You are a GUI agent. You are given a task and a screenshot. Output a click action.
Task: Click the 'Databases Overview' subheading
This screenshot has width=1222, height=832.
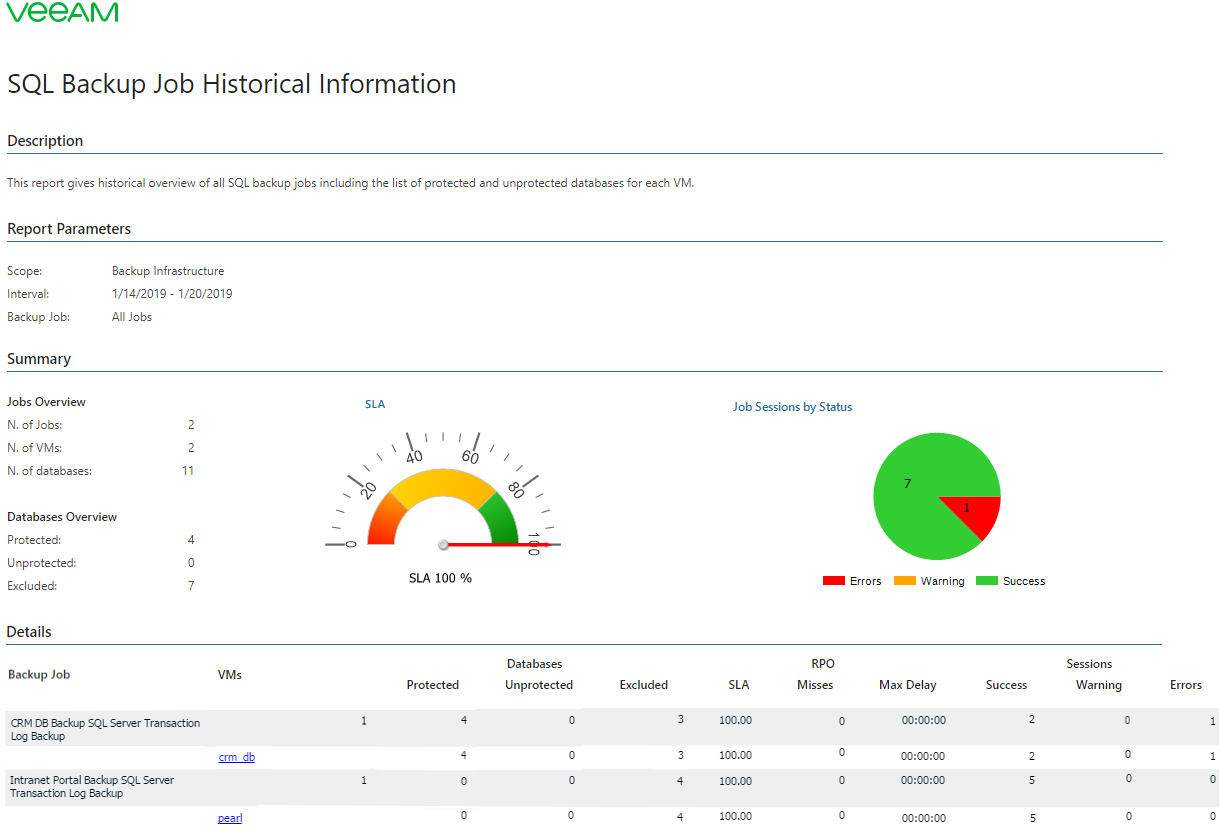[62, 517]
